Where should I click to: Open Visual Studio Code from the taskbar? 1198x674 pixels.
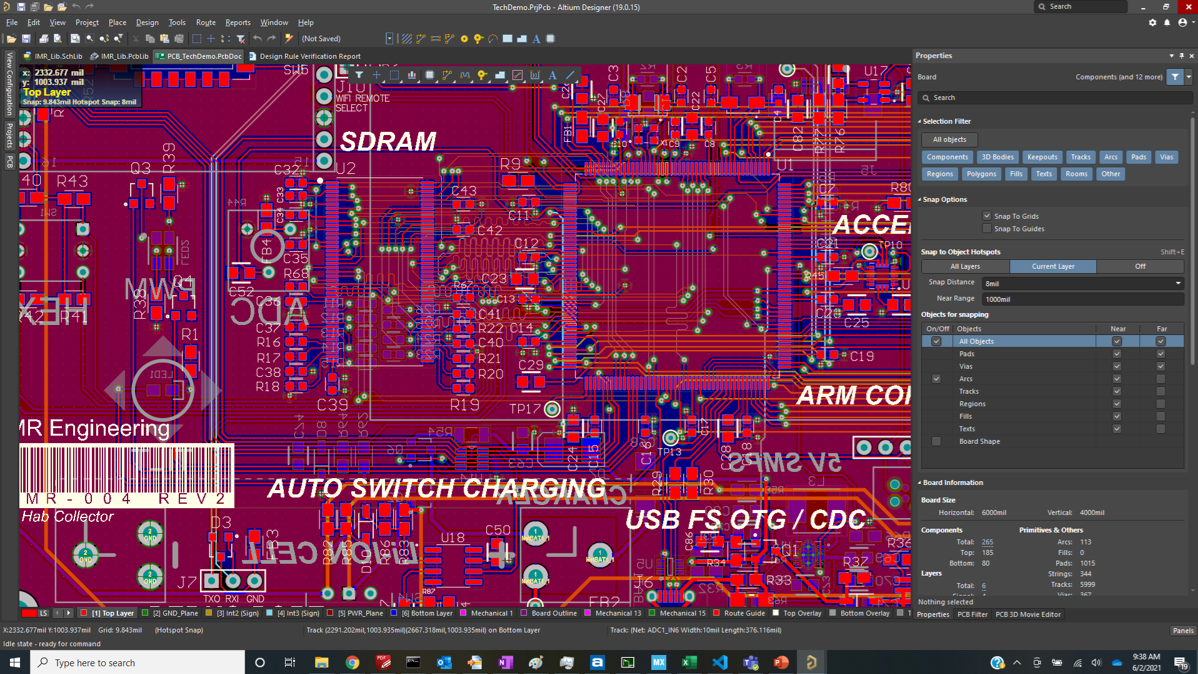[720, 663]
